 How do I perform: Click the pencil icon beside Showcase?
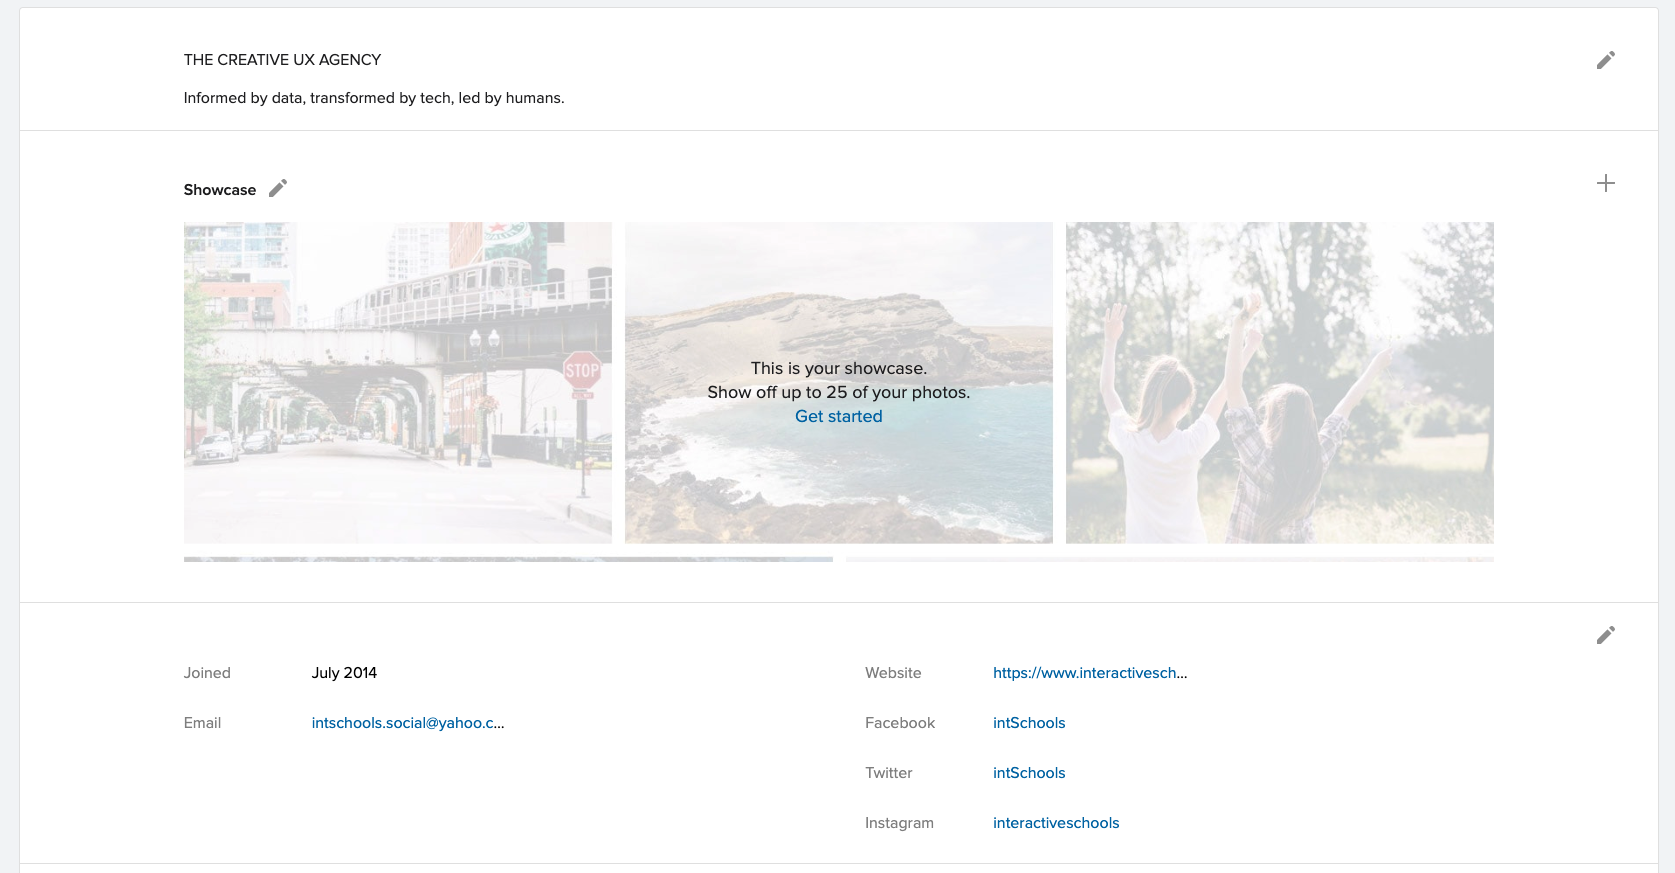278,188
